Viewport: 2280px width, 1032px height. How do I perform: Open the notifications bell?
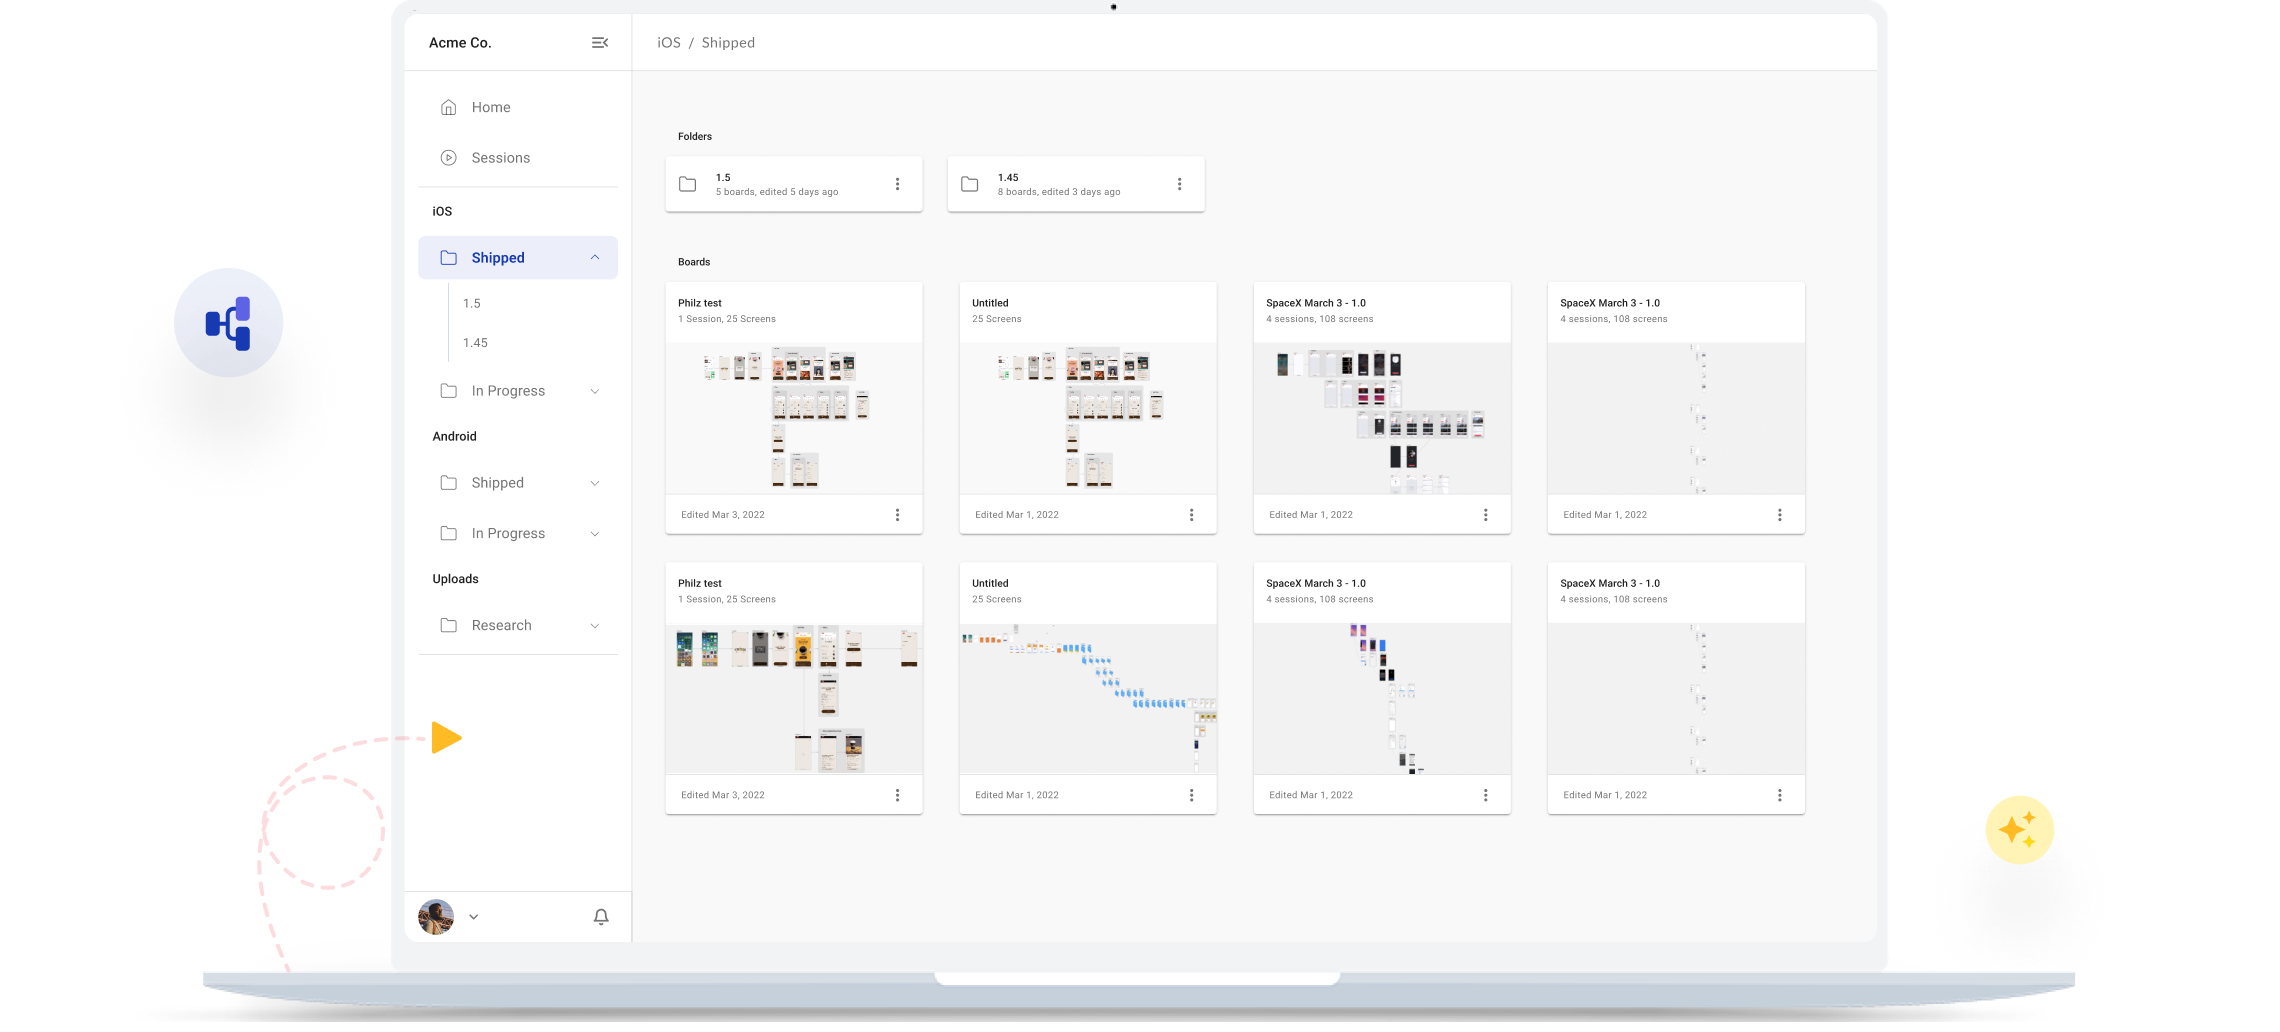point(601,917)
